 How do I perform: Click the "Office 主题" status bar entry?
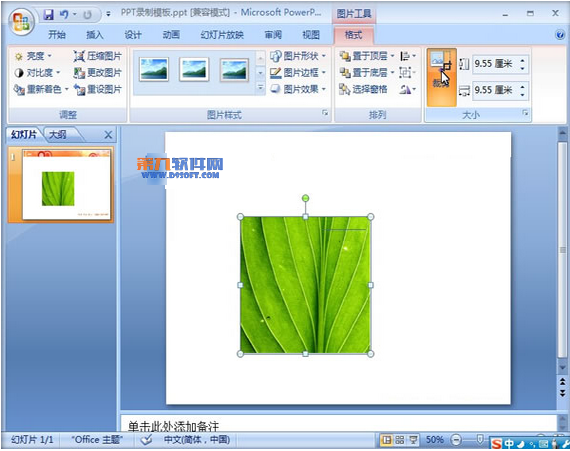click(96, 440)
